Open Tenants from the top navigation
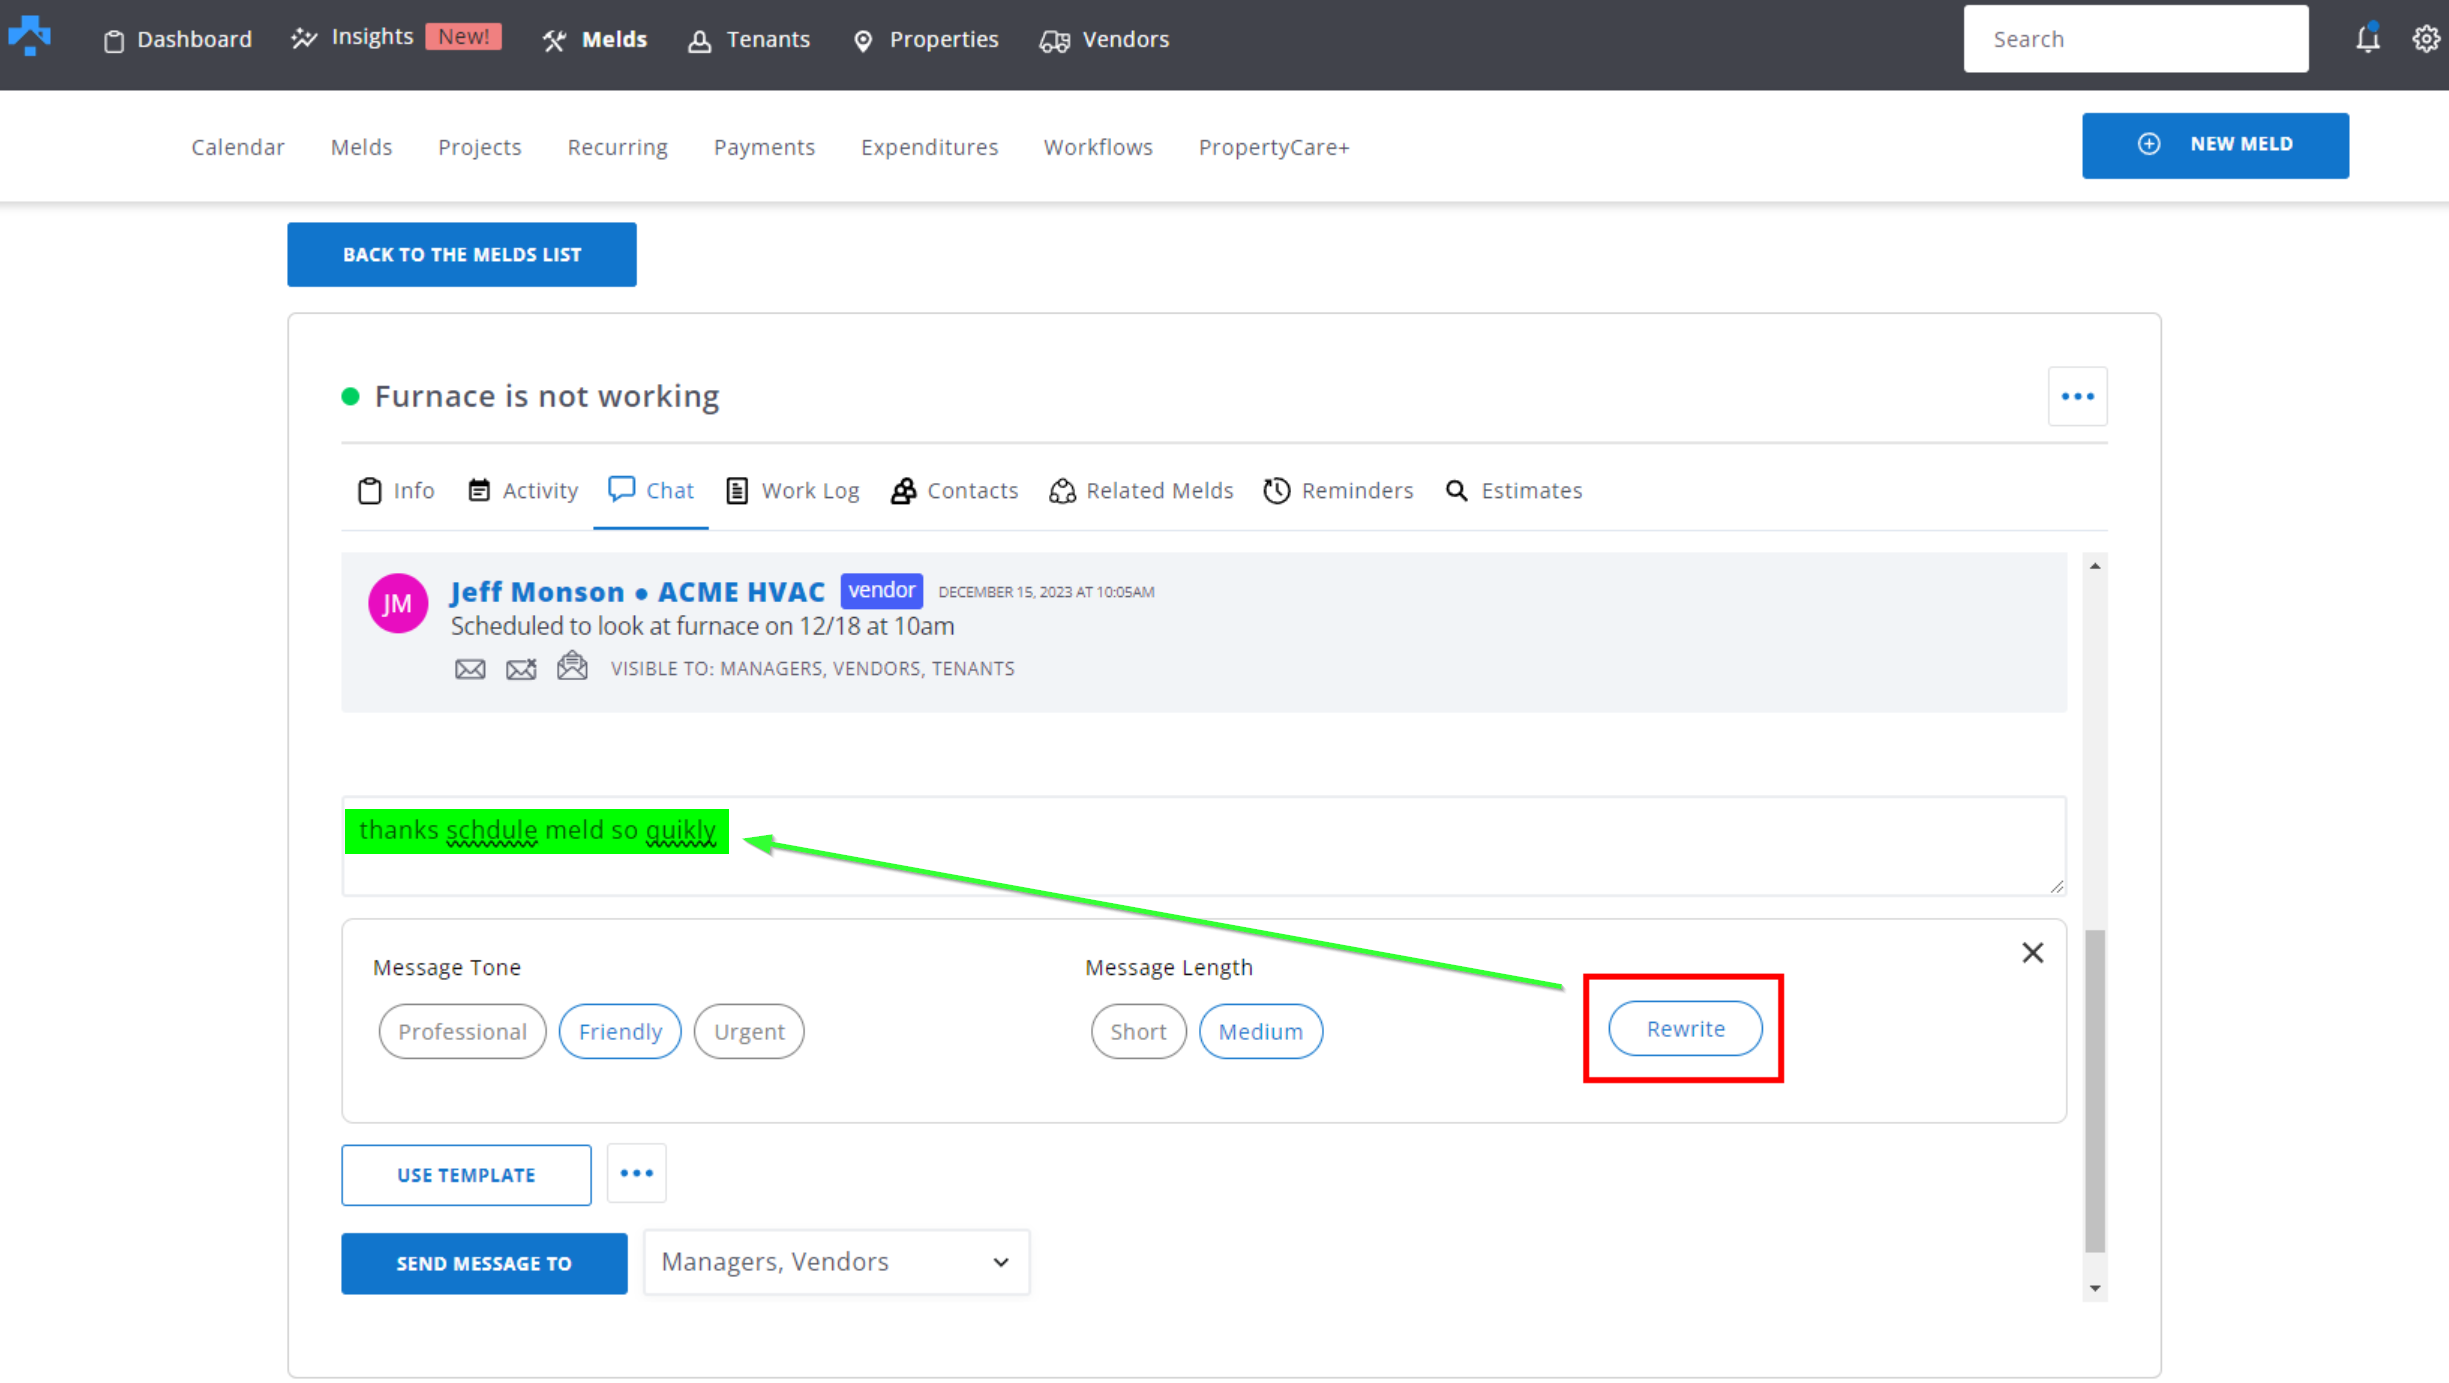2449x1383 pixels. [x=749, y=39]
